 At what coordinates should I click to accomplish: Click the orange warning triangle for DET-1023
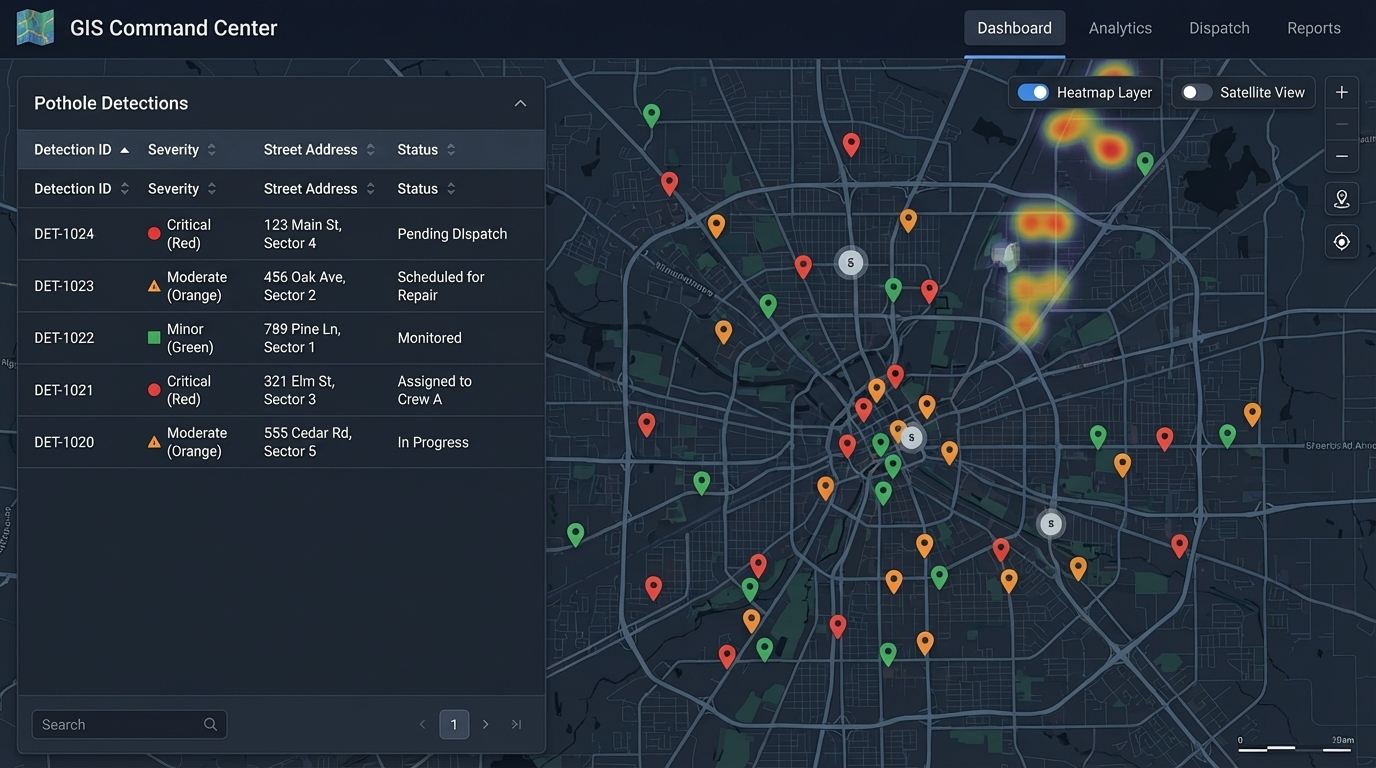coord(153,284)
